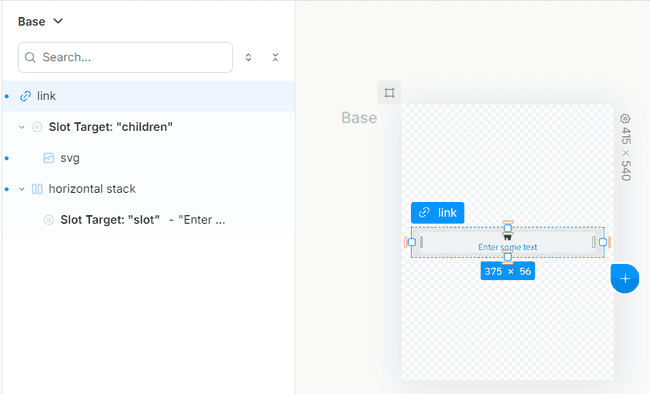Open the artboard settings gear icon
650x394 pixels.
(x=625, y=119)
